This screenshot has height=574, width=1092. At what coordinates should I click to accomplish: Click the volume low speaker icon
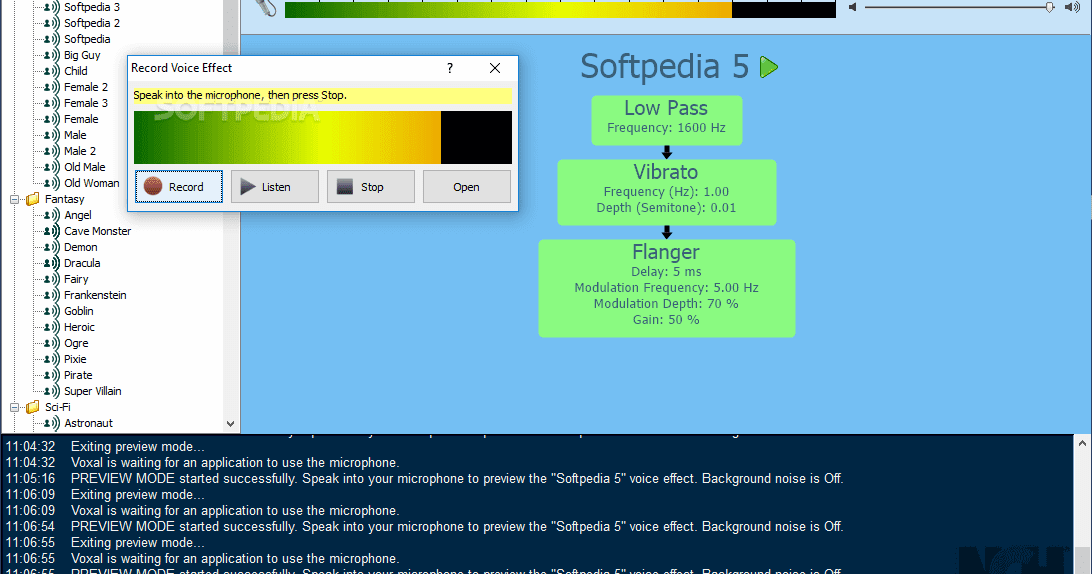click(852, 7)
